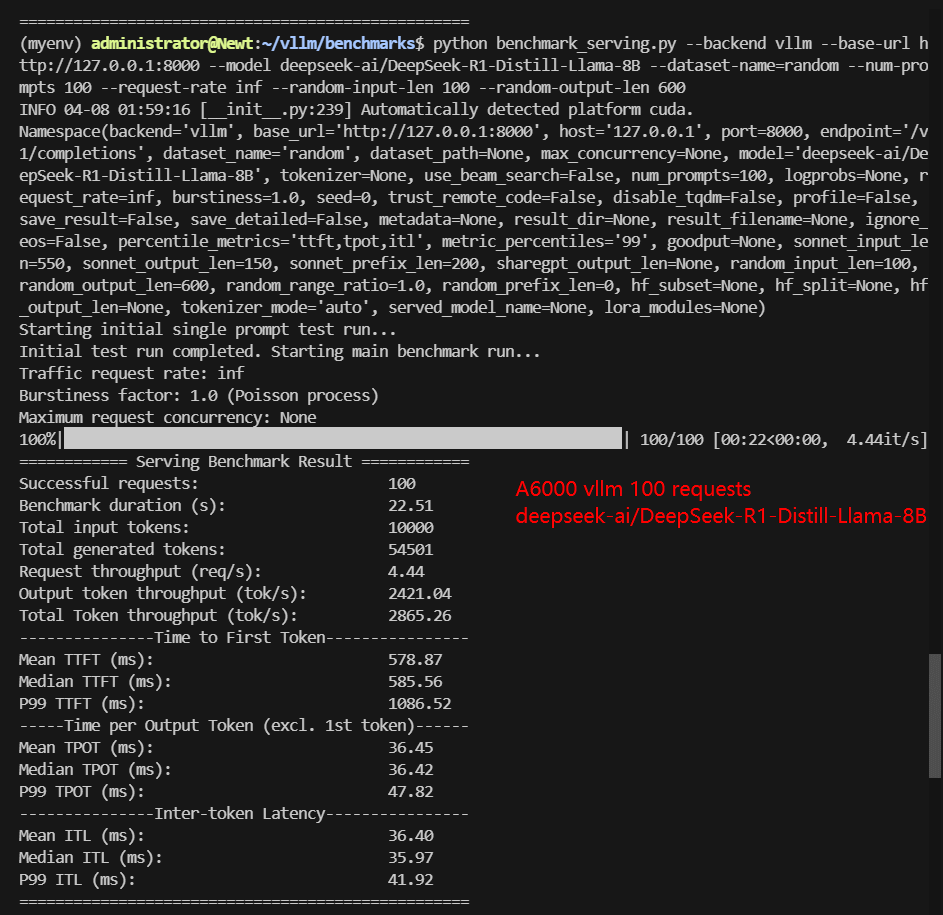
Task: Click the total generated tokens value 54501
Action: pyautogui.click(x=410, y=550)
